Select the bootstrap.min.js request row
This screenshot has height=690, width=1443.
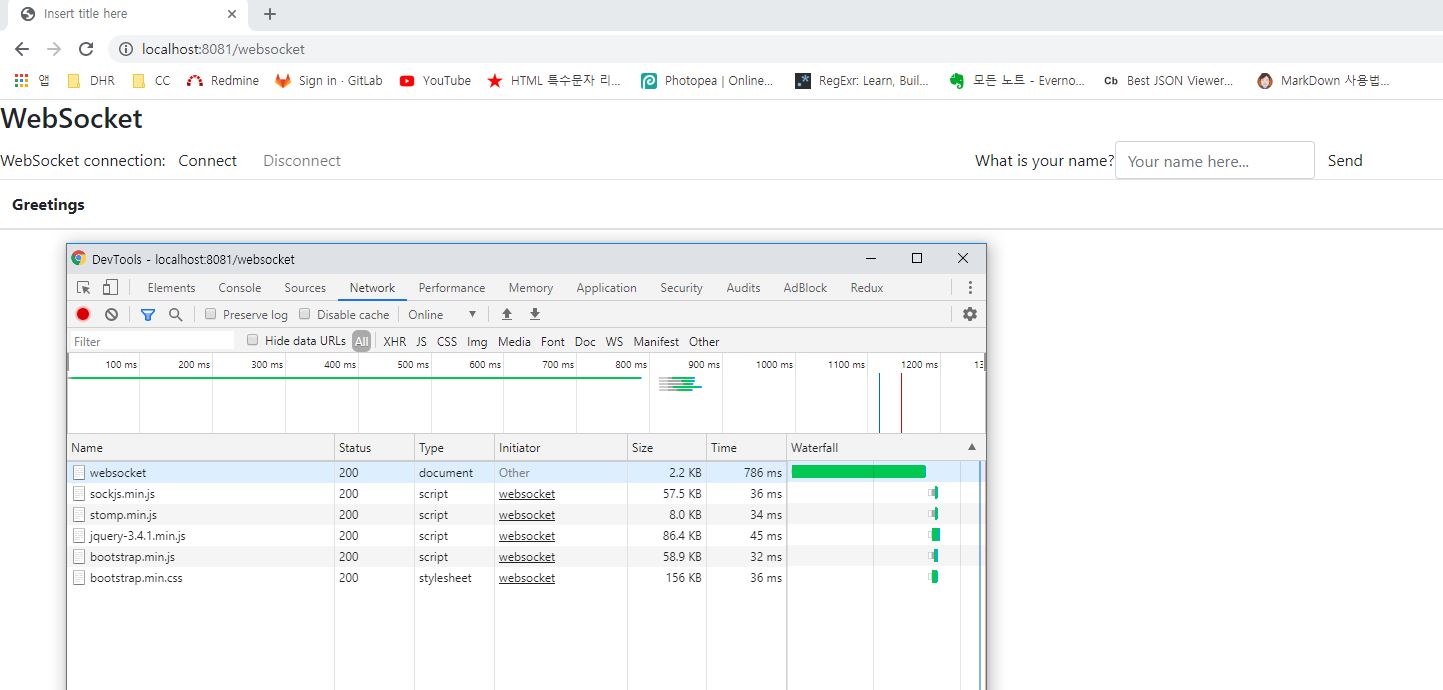tap(526, 557)
